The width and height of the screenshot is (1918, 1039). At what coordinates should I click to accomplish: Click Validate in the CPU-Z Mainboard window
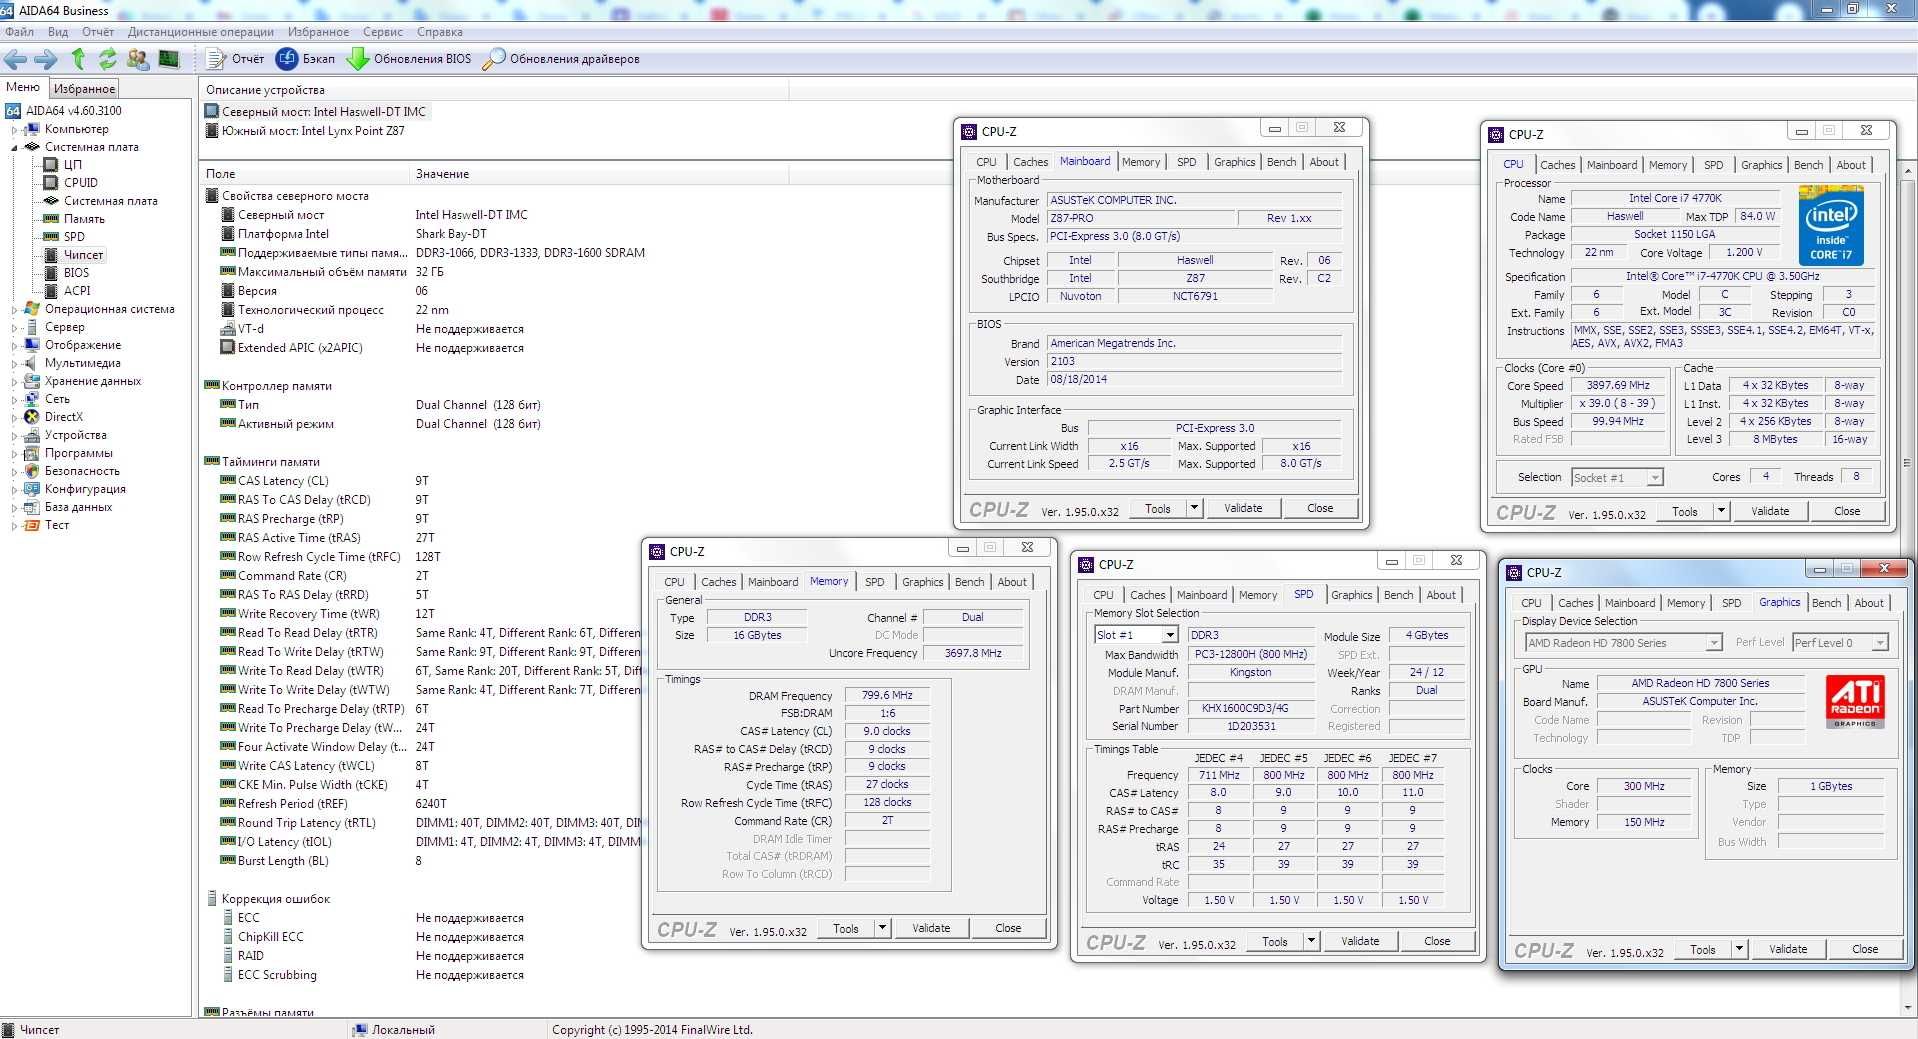tap(1243, 508)
